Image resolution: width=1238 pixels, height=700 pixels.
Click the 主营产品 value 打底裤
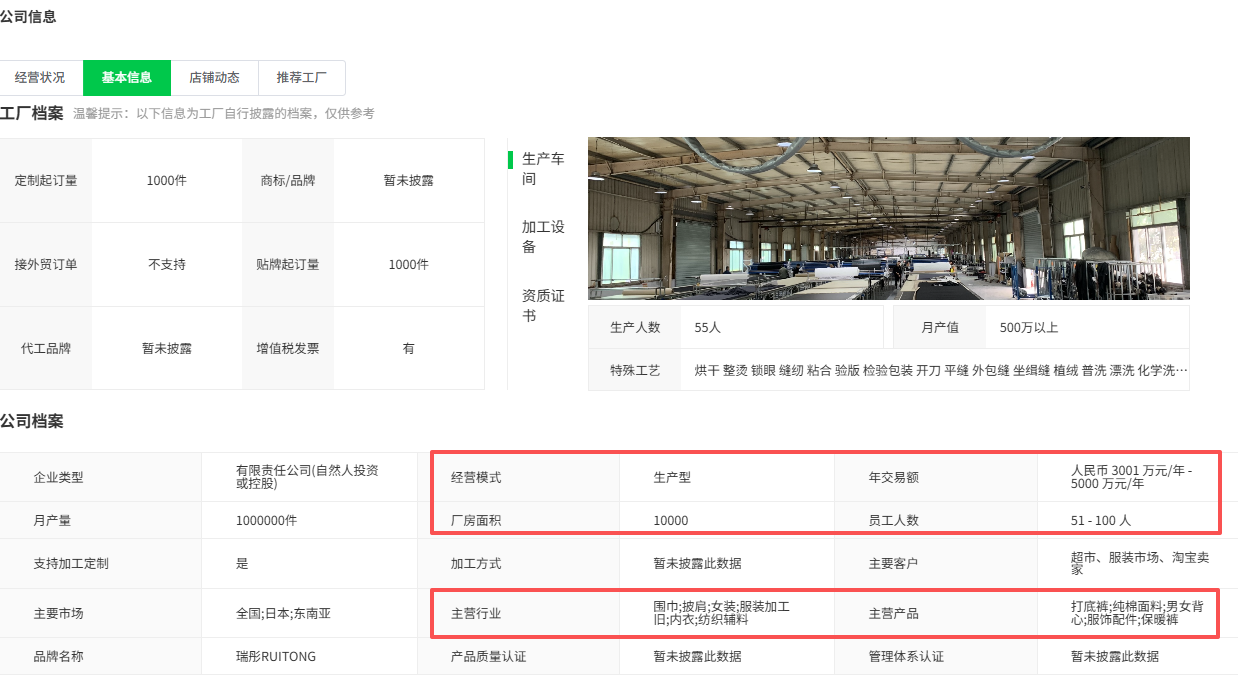click(1128, 613)
